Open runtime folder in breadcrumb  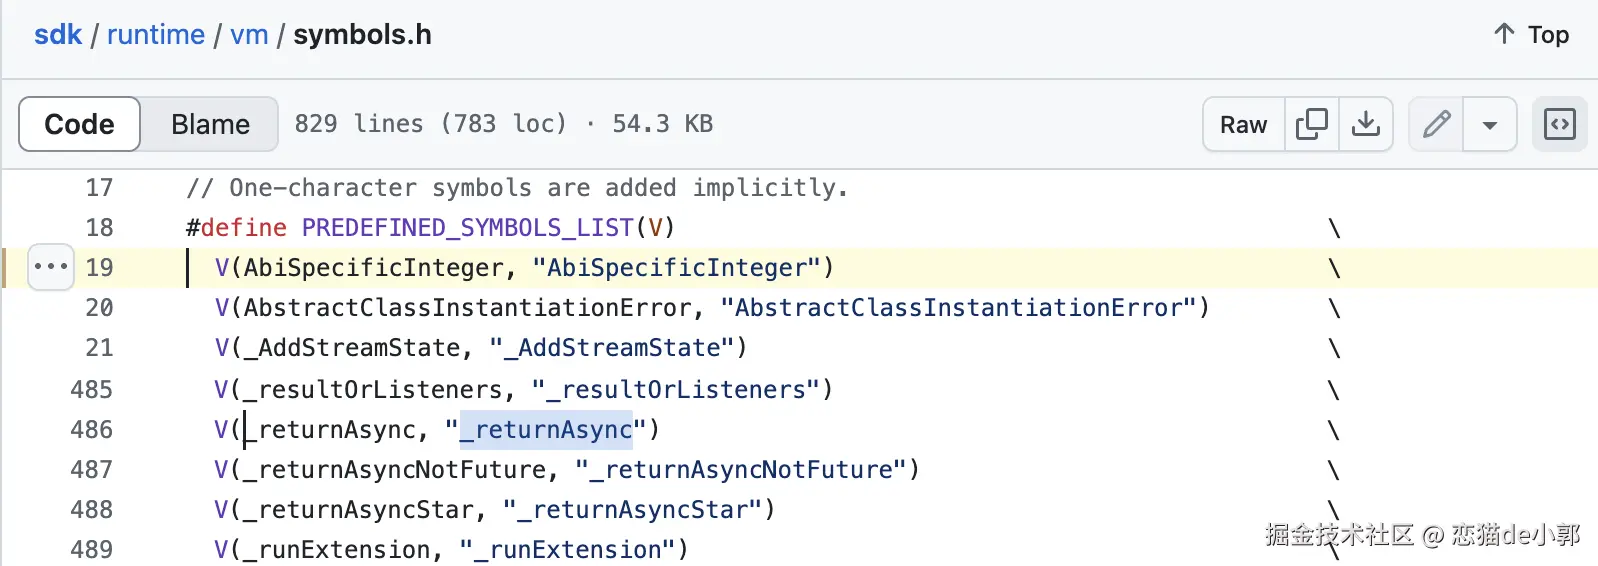155,35
